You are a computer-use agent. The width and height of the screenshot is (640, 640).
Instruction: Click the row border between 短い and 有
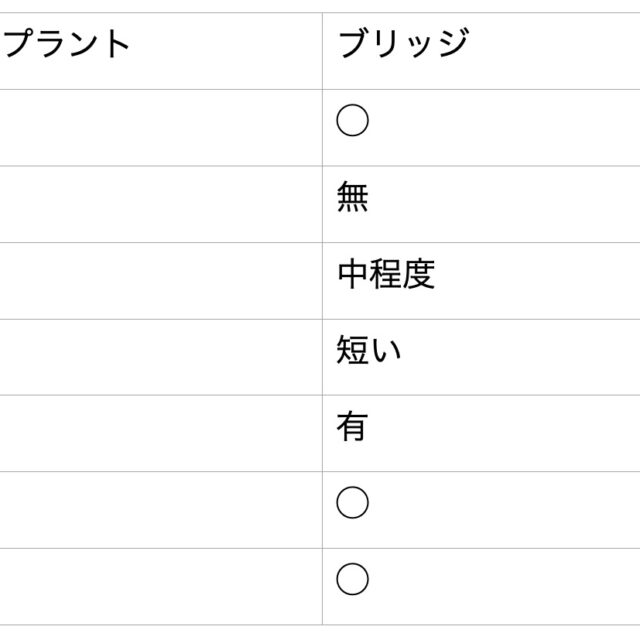480,395
